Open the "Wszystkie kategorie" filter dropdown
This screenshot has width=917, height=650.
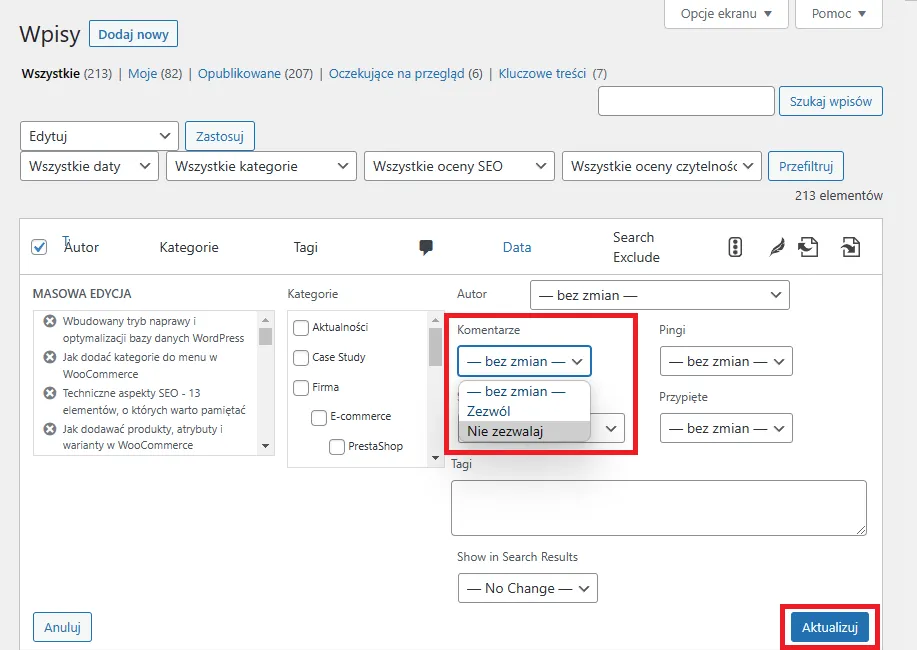261,166
